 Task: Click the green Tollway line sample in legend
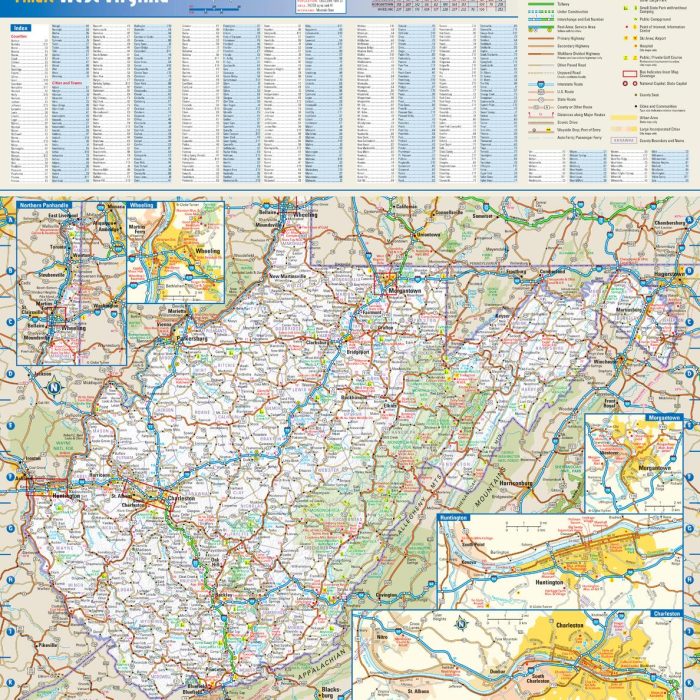(541, 4)
